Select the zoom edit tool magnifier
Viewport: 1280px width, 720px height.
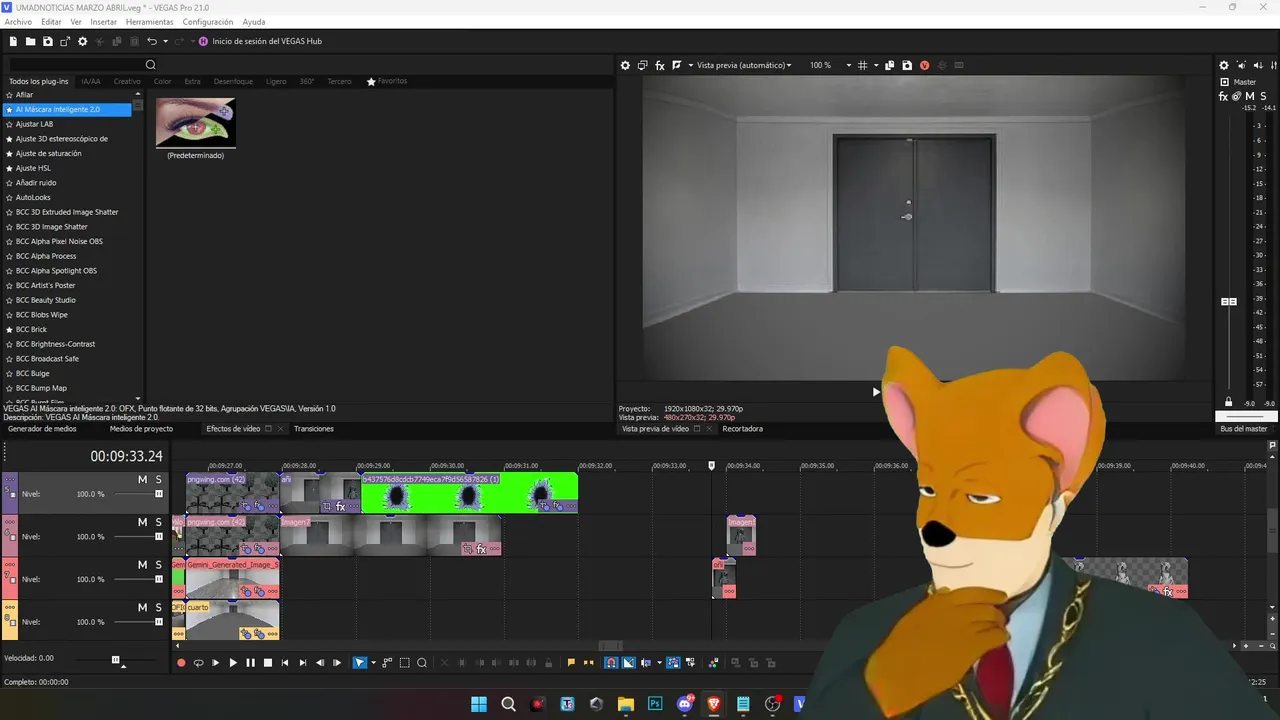pyautogui.click(x=422, y=662)
